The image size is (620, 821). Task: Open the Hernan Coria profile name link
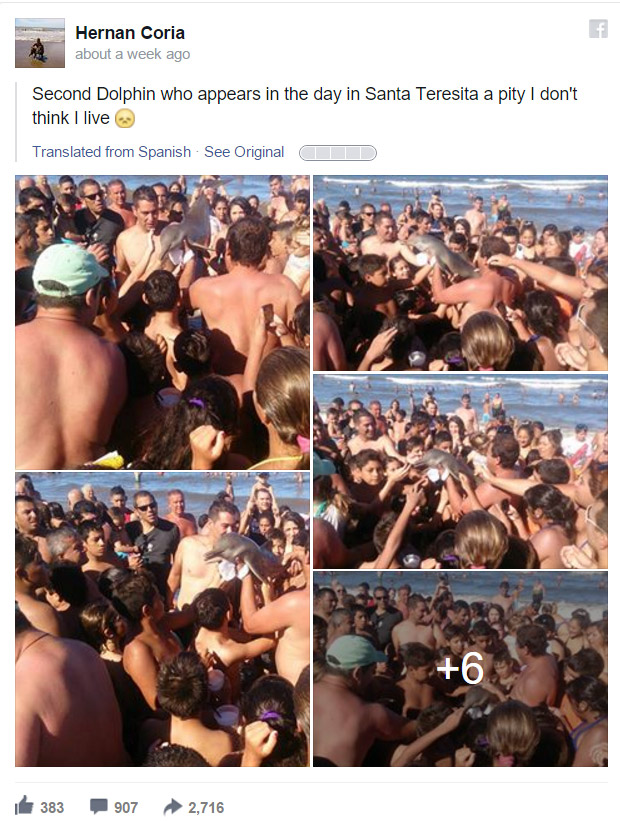point(130,33)
